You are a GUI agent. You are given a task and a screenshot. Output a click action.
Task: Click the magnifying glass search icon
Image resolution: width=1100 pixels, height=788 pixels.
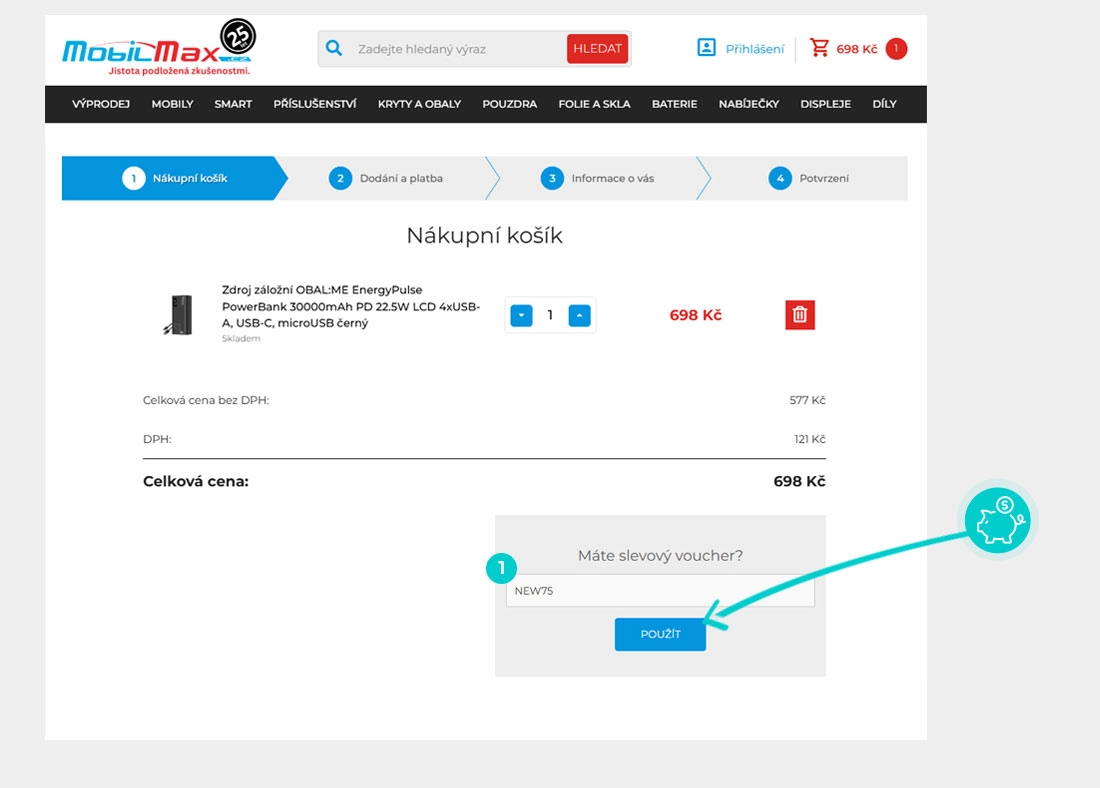point(335,48)
